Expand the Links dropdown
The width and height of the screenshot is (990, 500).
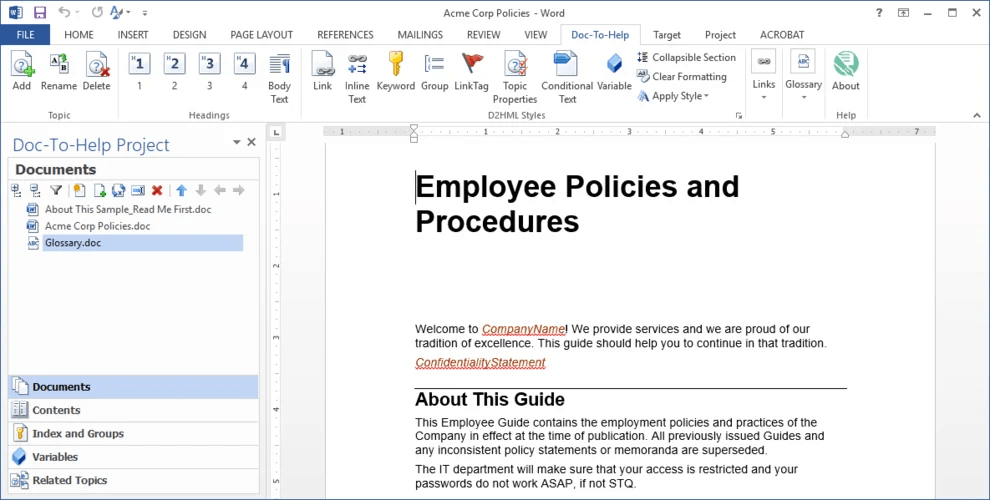pyautogui.click(x=763, y=76)
